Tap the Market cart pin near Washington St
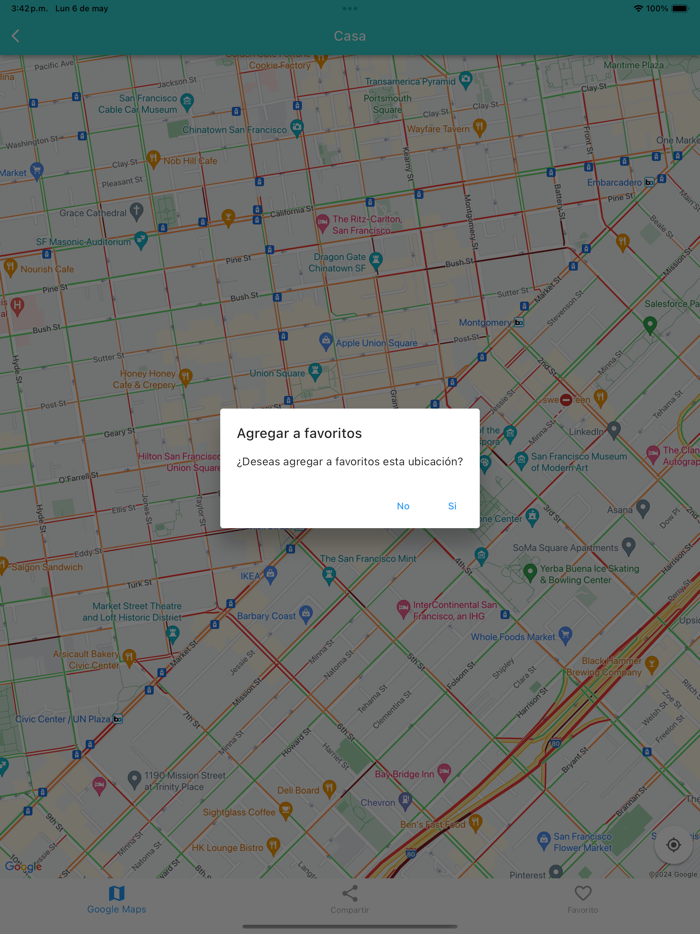This screenshot has width=700, height=934. pos(37,172)
